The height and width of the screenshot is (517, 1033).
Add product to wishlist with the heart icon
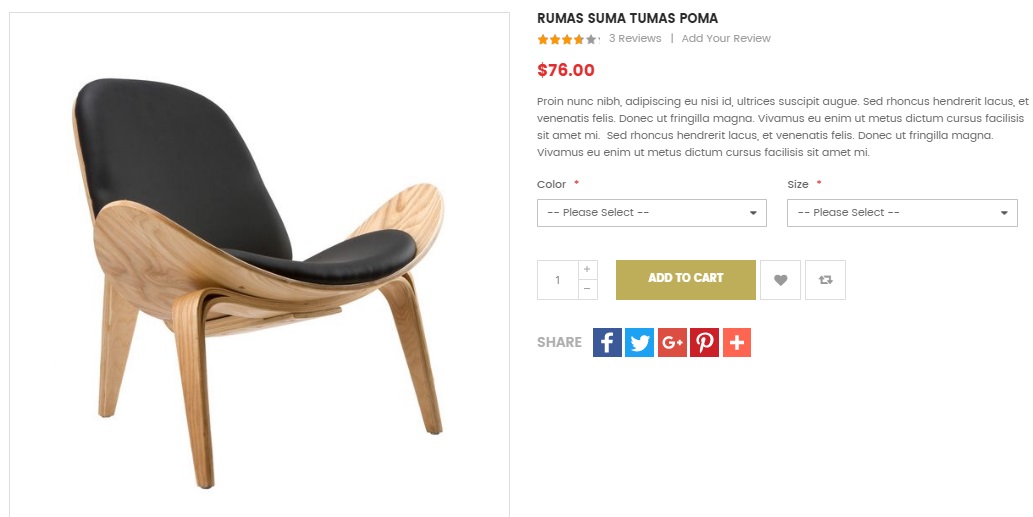[x=780, y=280]
